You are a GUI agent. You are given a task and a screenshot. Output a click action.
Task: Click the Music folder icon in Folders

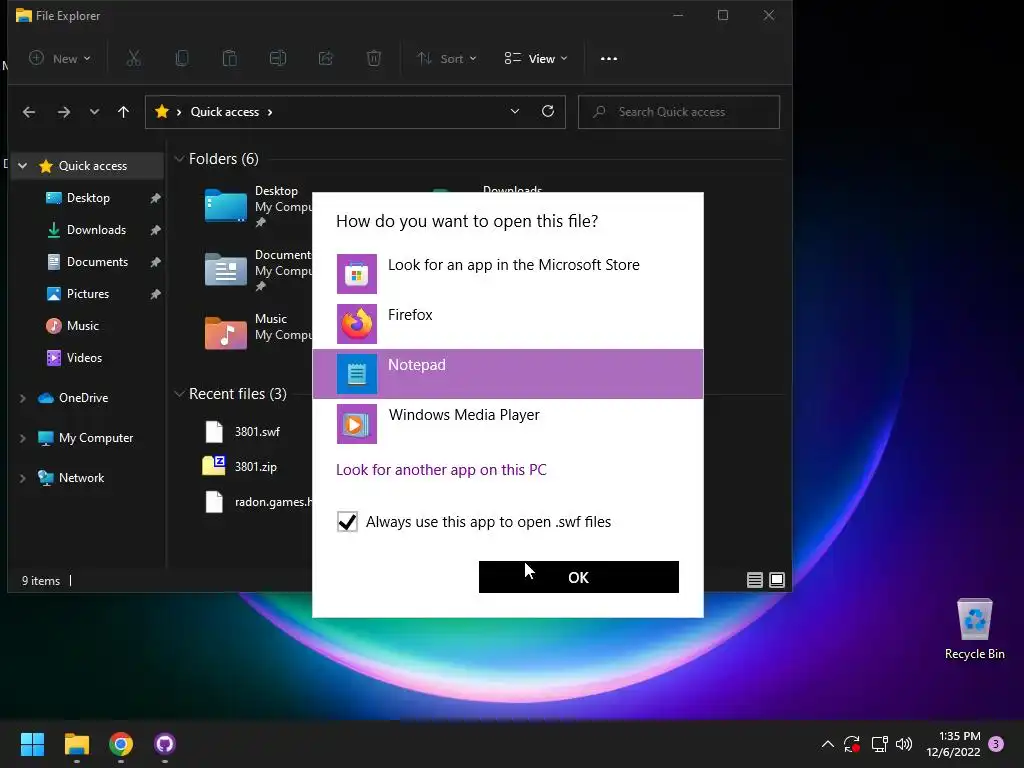coord(225,332)
